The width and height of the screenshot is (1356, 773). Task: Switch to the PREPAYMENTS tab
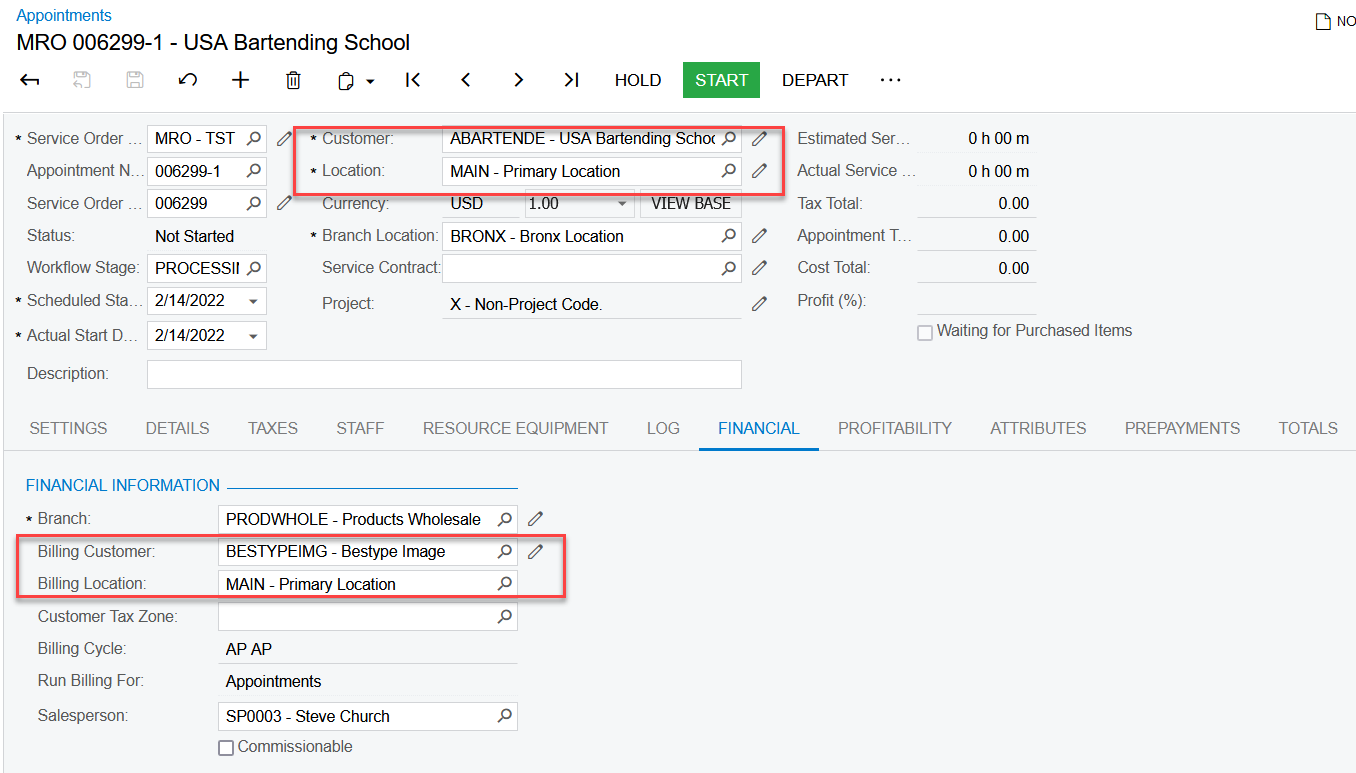[x=1182, y=428]
